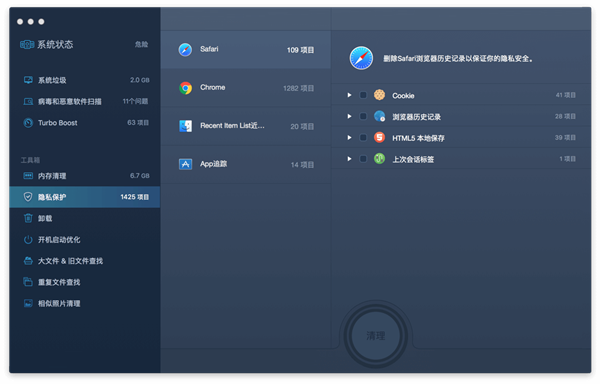Viewport: 600px width, 384px height.
Task: Click the 相似照片清理 photo icon
Action: pyautogui.click(x=28, y=304)
